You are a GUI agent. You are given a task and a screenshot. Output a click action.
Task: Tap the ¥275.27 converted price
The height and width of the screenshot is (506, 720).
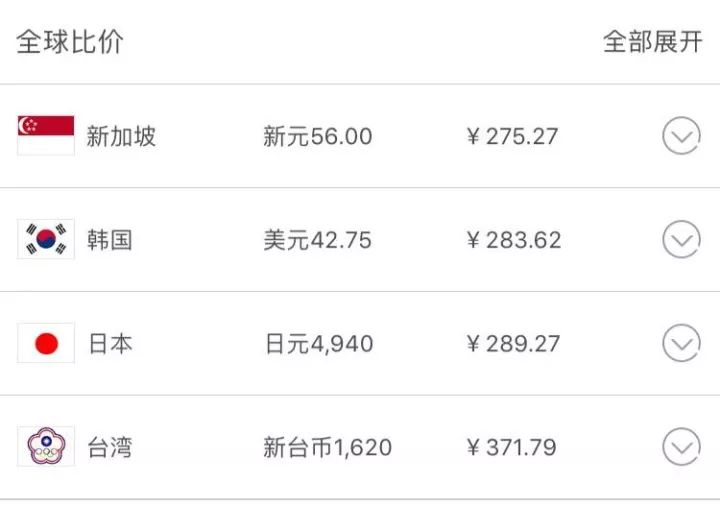tap(512, 137)
